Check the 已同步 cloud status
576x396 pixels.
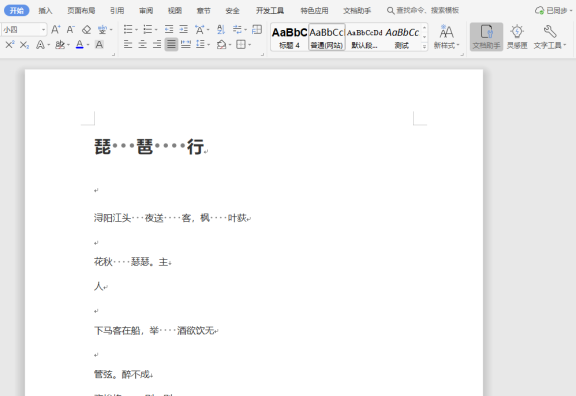click(x=553, y=11)
